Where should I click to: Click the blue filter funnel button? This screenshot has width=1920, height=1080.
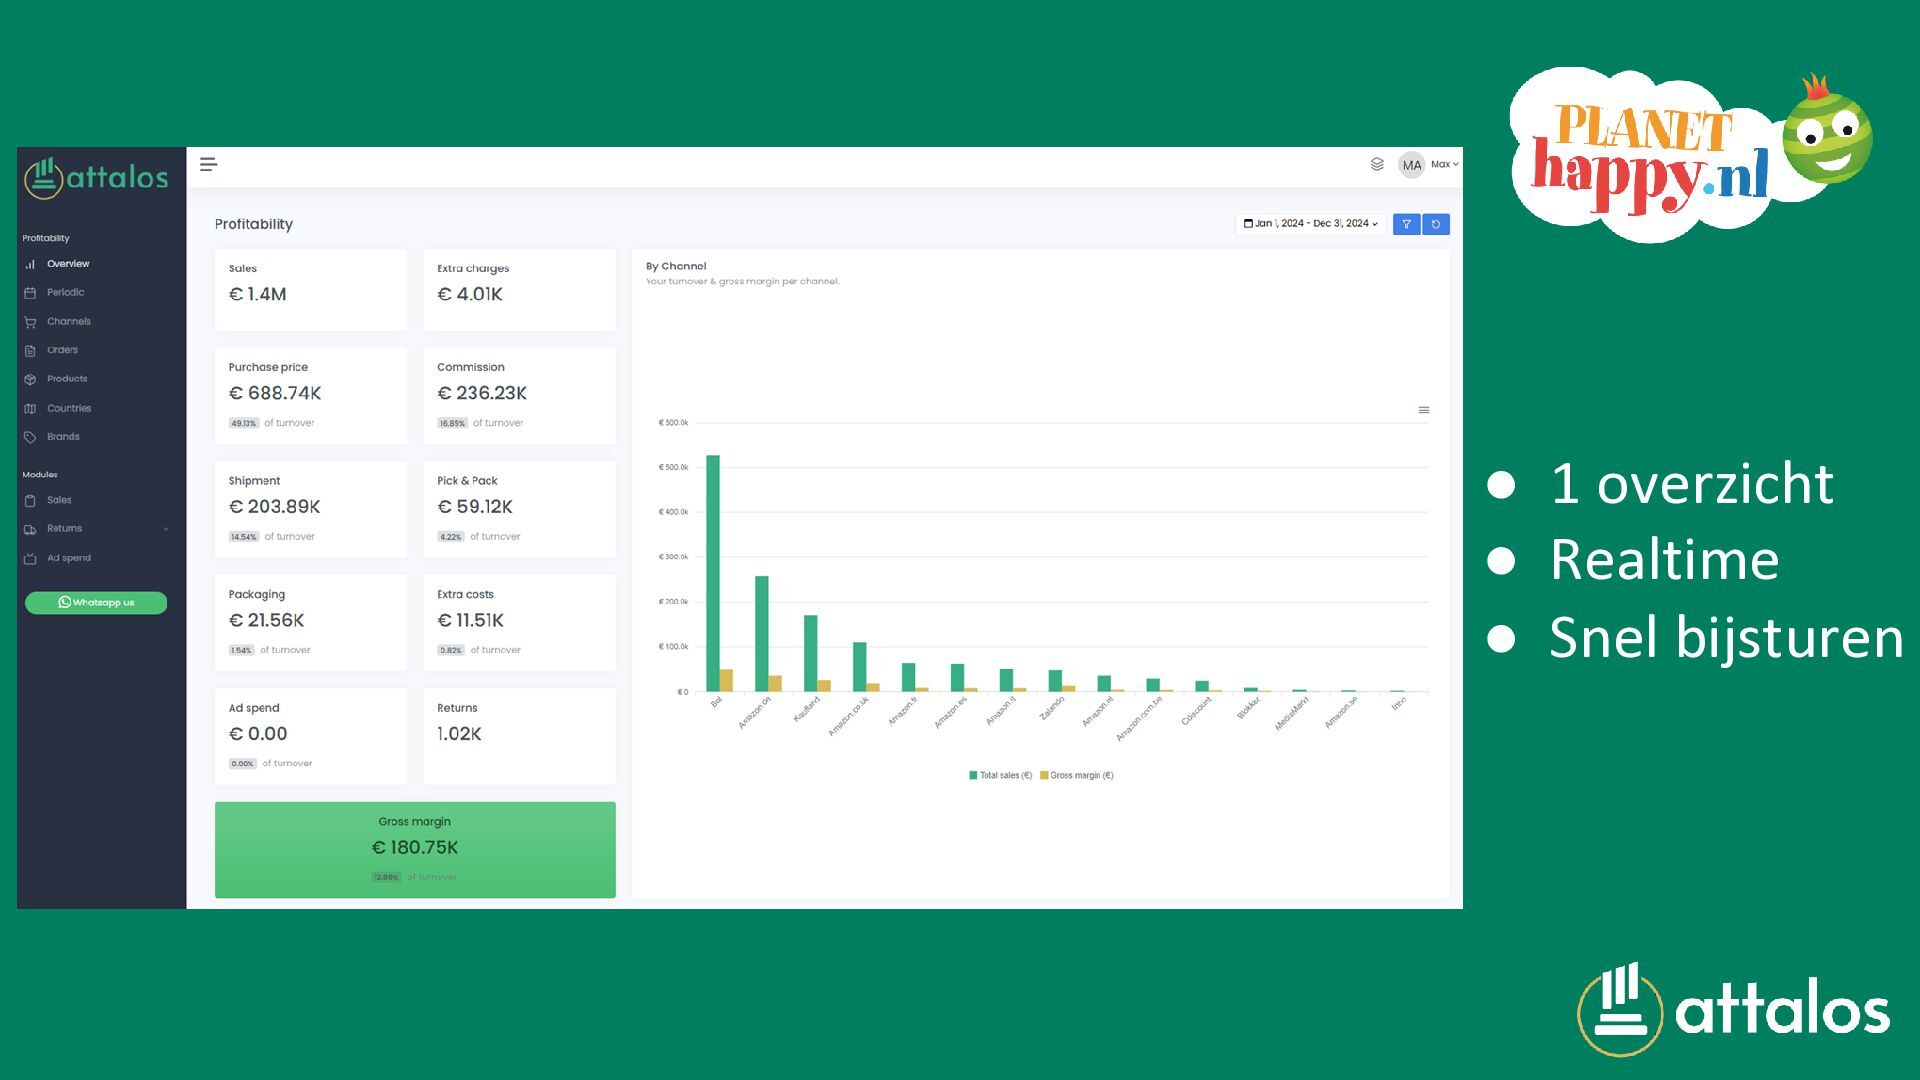[1406, 224]
